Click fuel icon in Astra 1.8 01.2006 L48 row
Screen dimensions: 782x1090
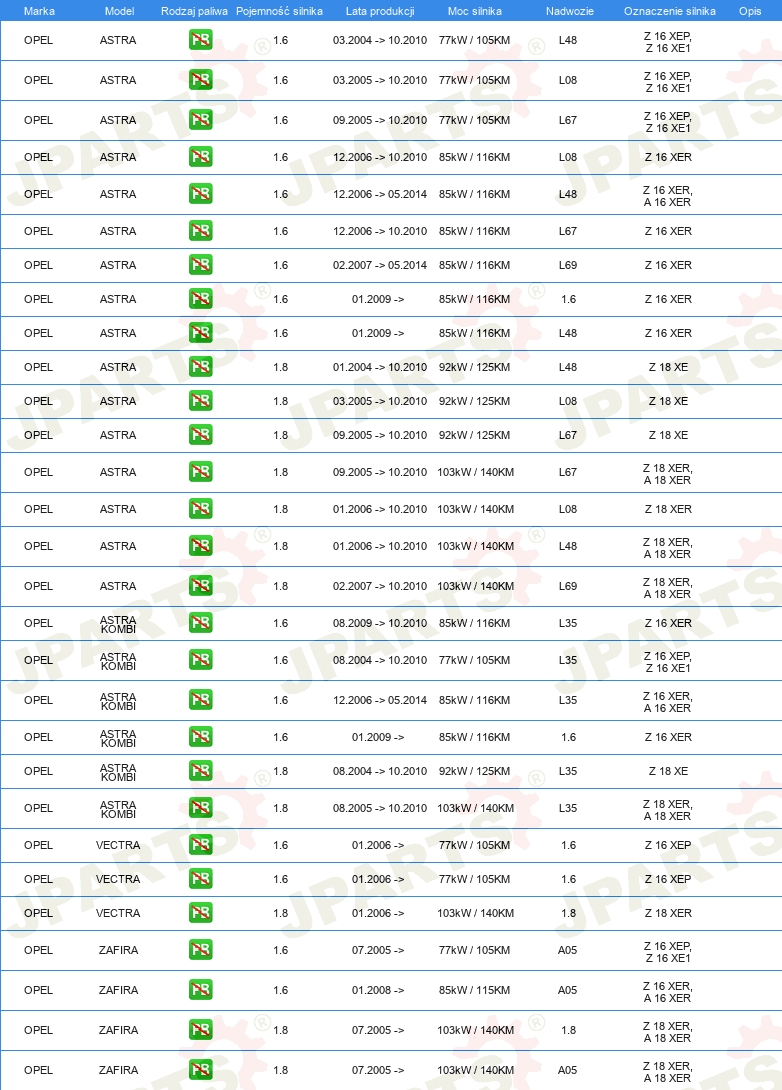point(201,546)
